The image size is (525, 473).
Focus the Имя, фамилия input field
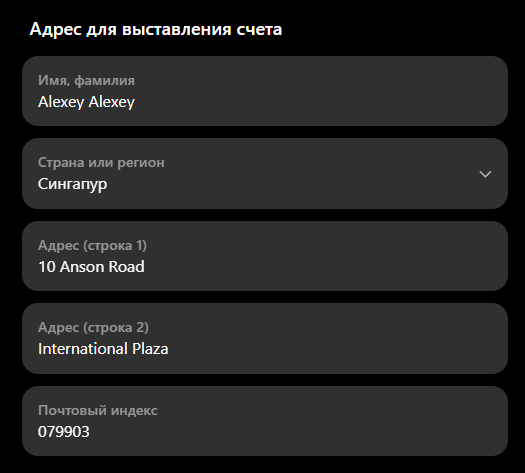click(265, 91)
